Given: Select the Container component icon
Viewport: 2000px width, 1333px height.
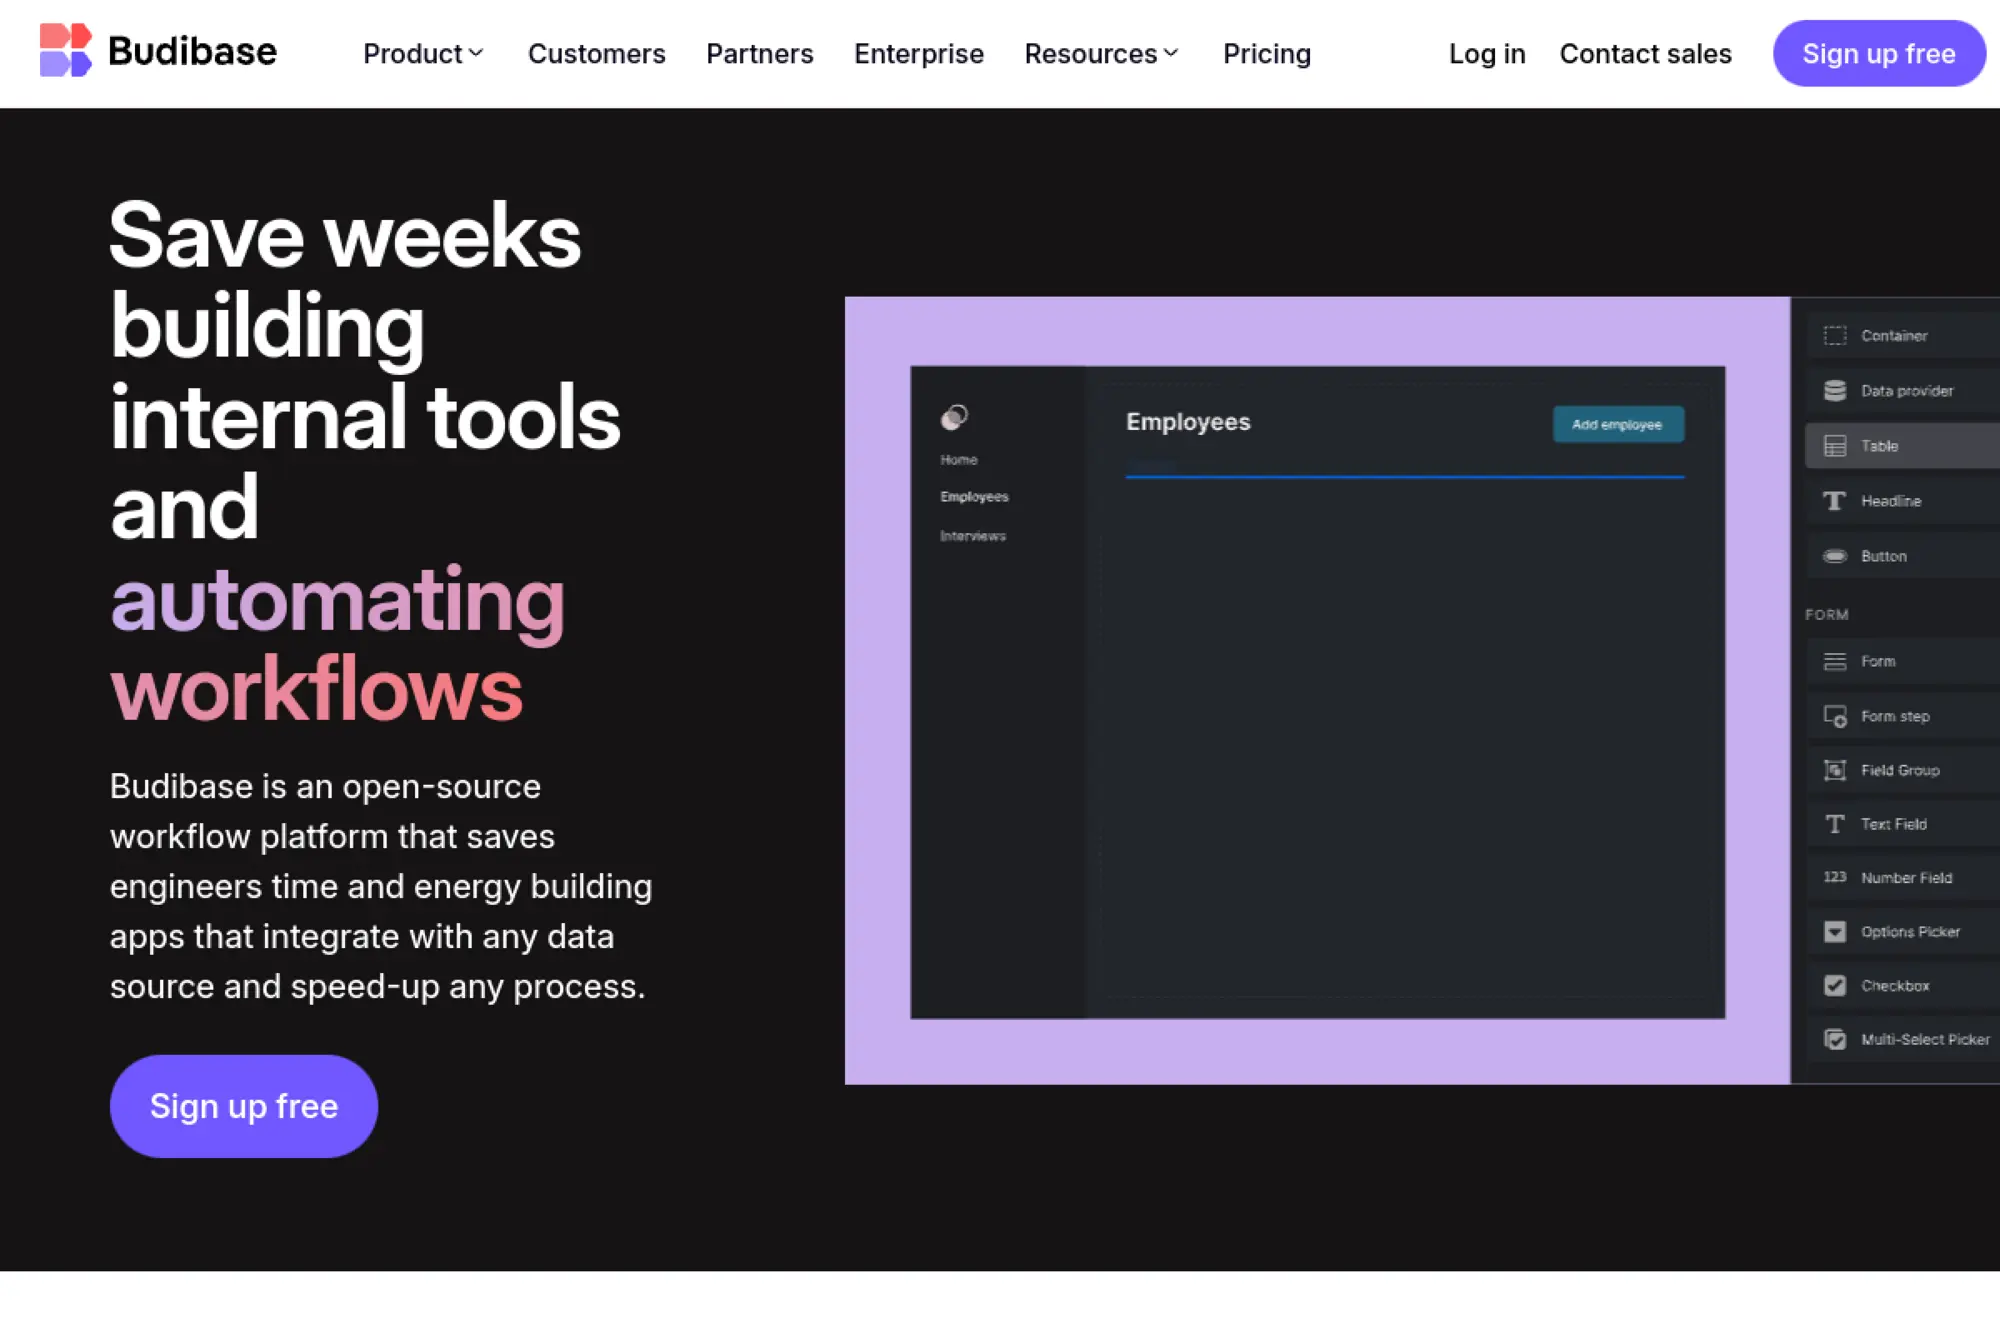Looking at the screenshot, I should click(x=1834, y=336).
